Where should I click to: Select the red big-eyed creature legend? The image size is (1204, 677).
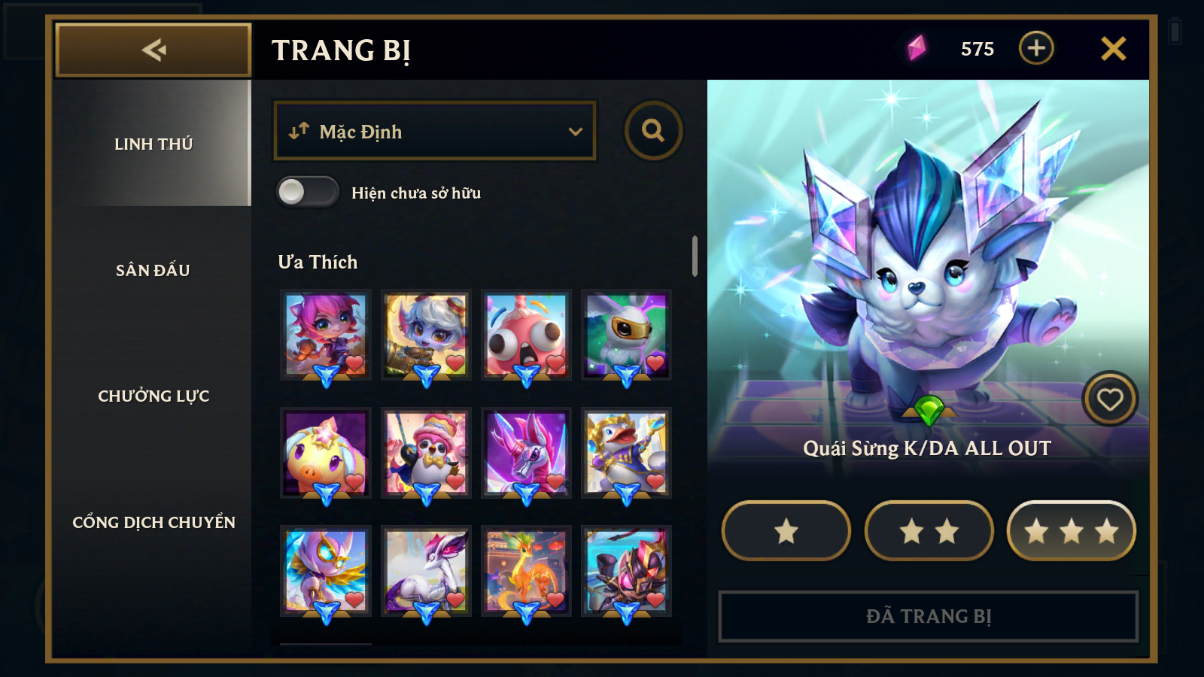(526, 335)
